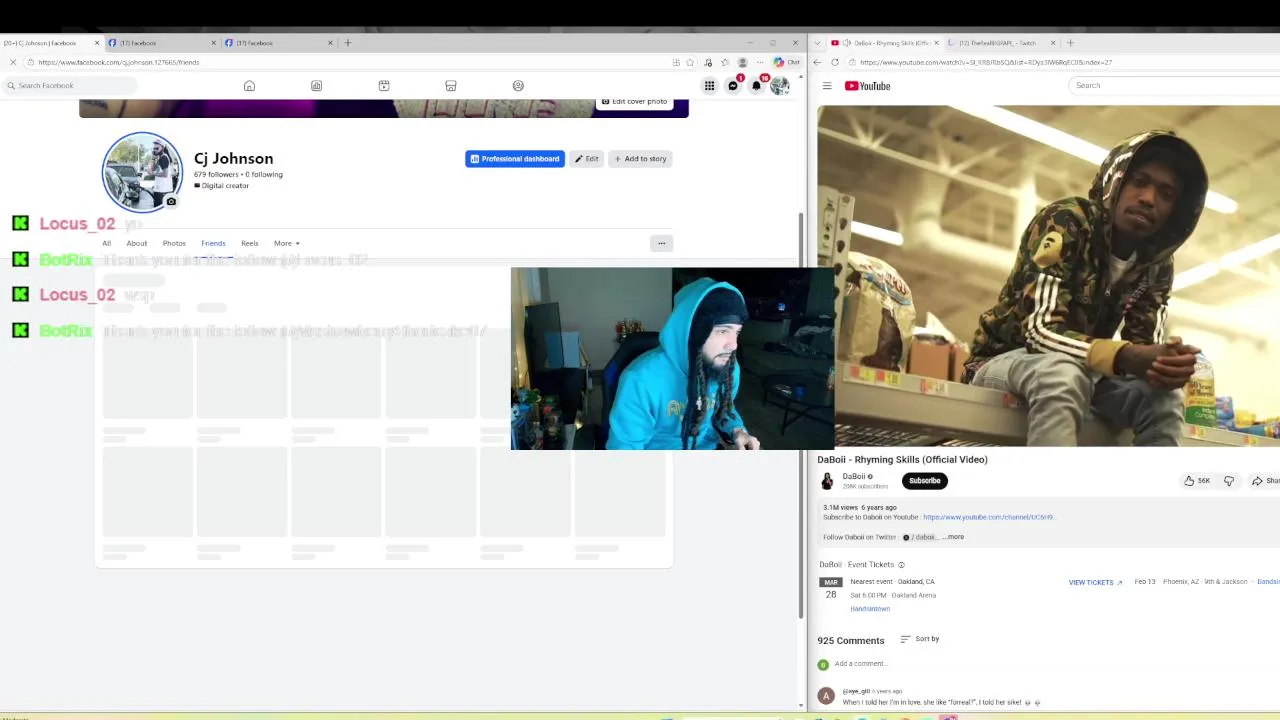Select the About profile tab
The height and width of the screenshot is (720, 1280).
pos(137,243)
